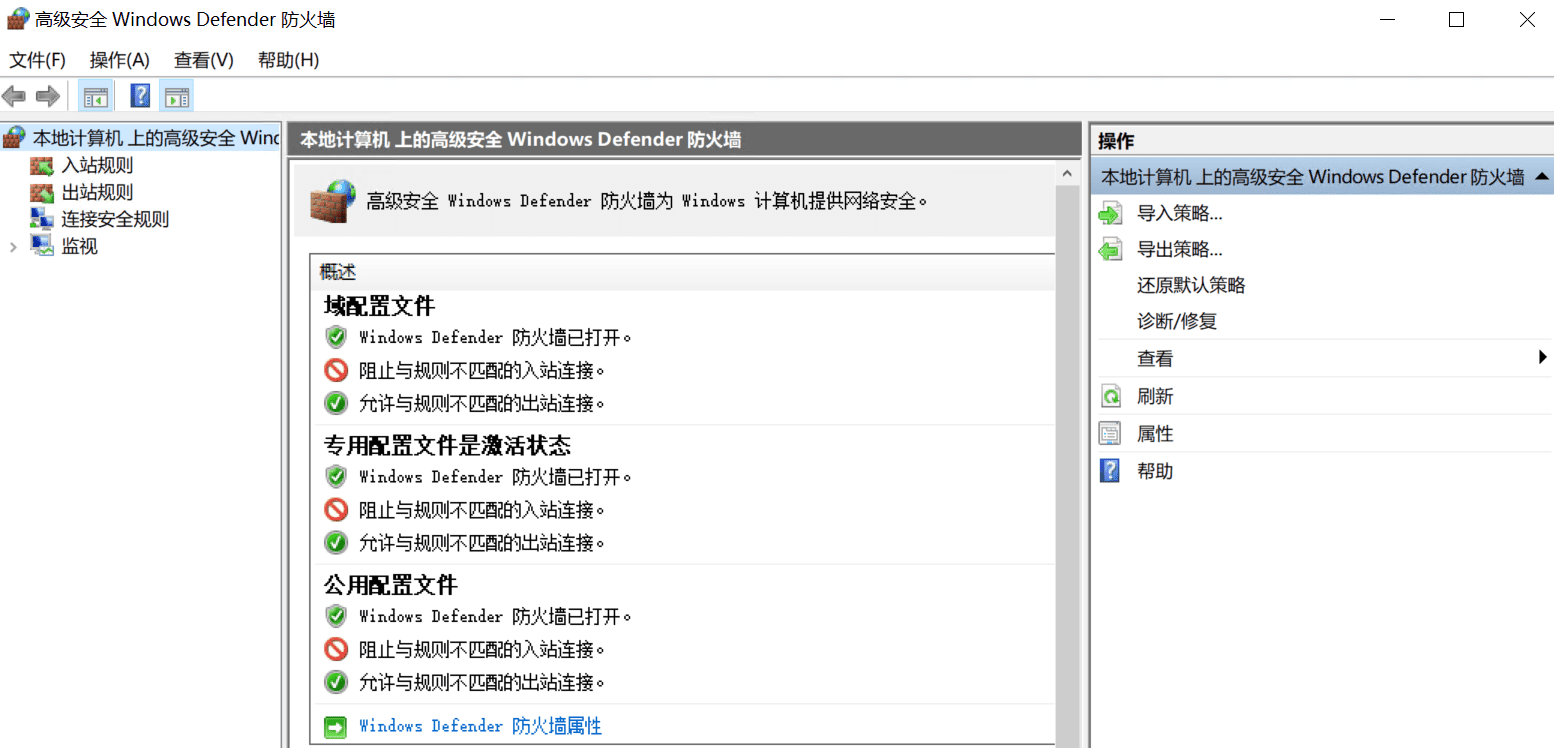Click the 监视 monitor icon
The image size is (1554, 748).
(42, 246)
